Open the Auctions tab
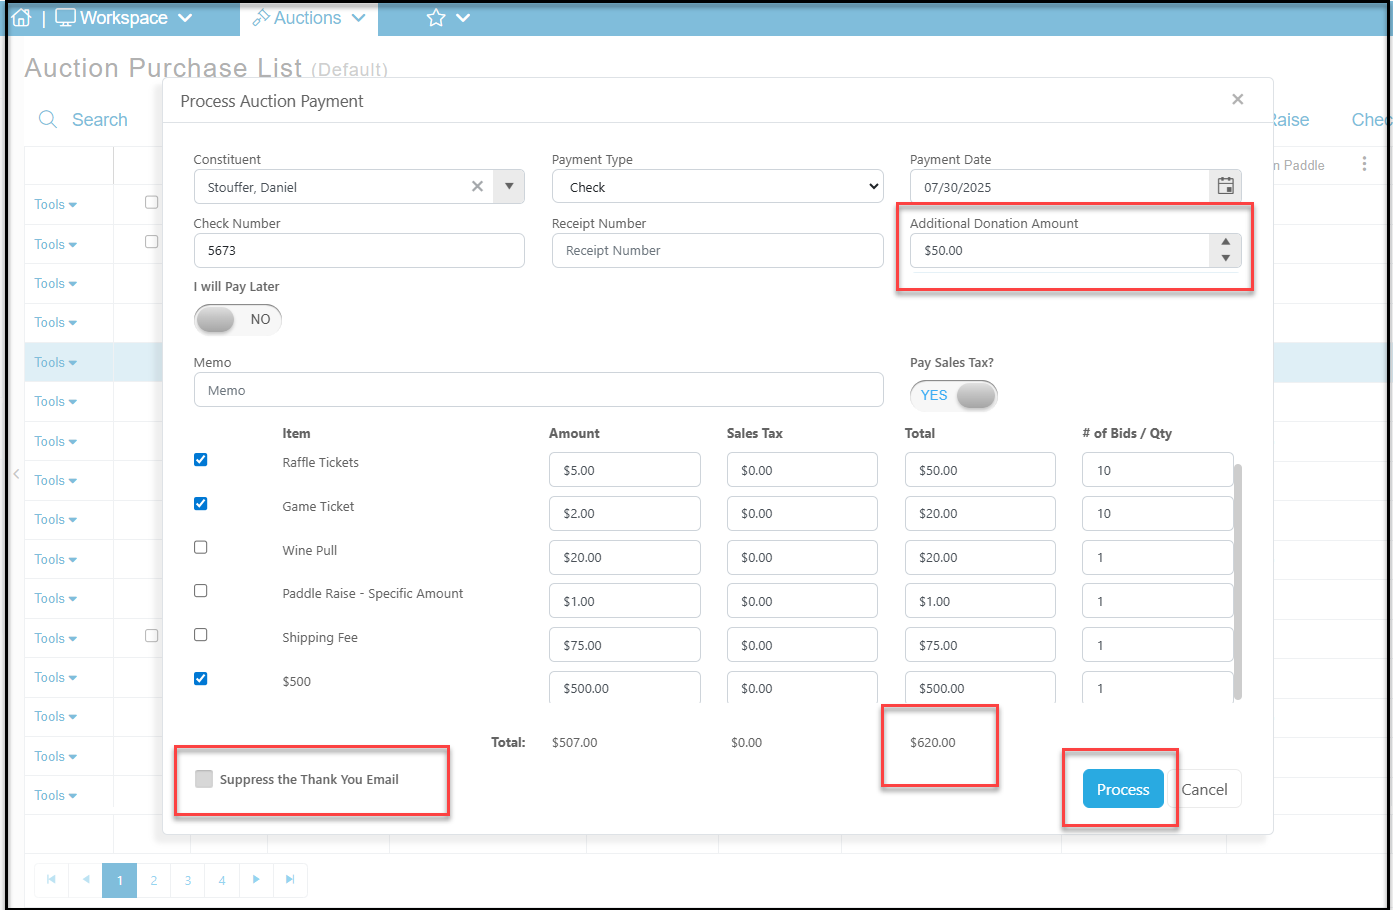The height and width of the screenshot is (910, 1393). [308, 18]
